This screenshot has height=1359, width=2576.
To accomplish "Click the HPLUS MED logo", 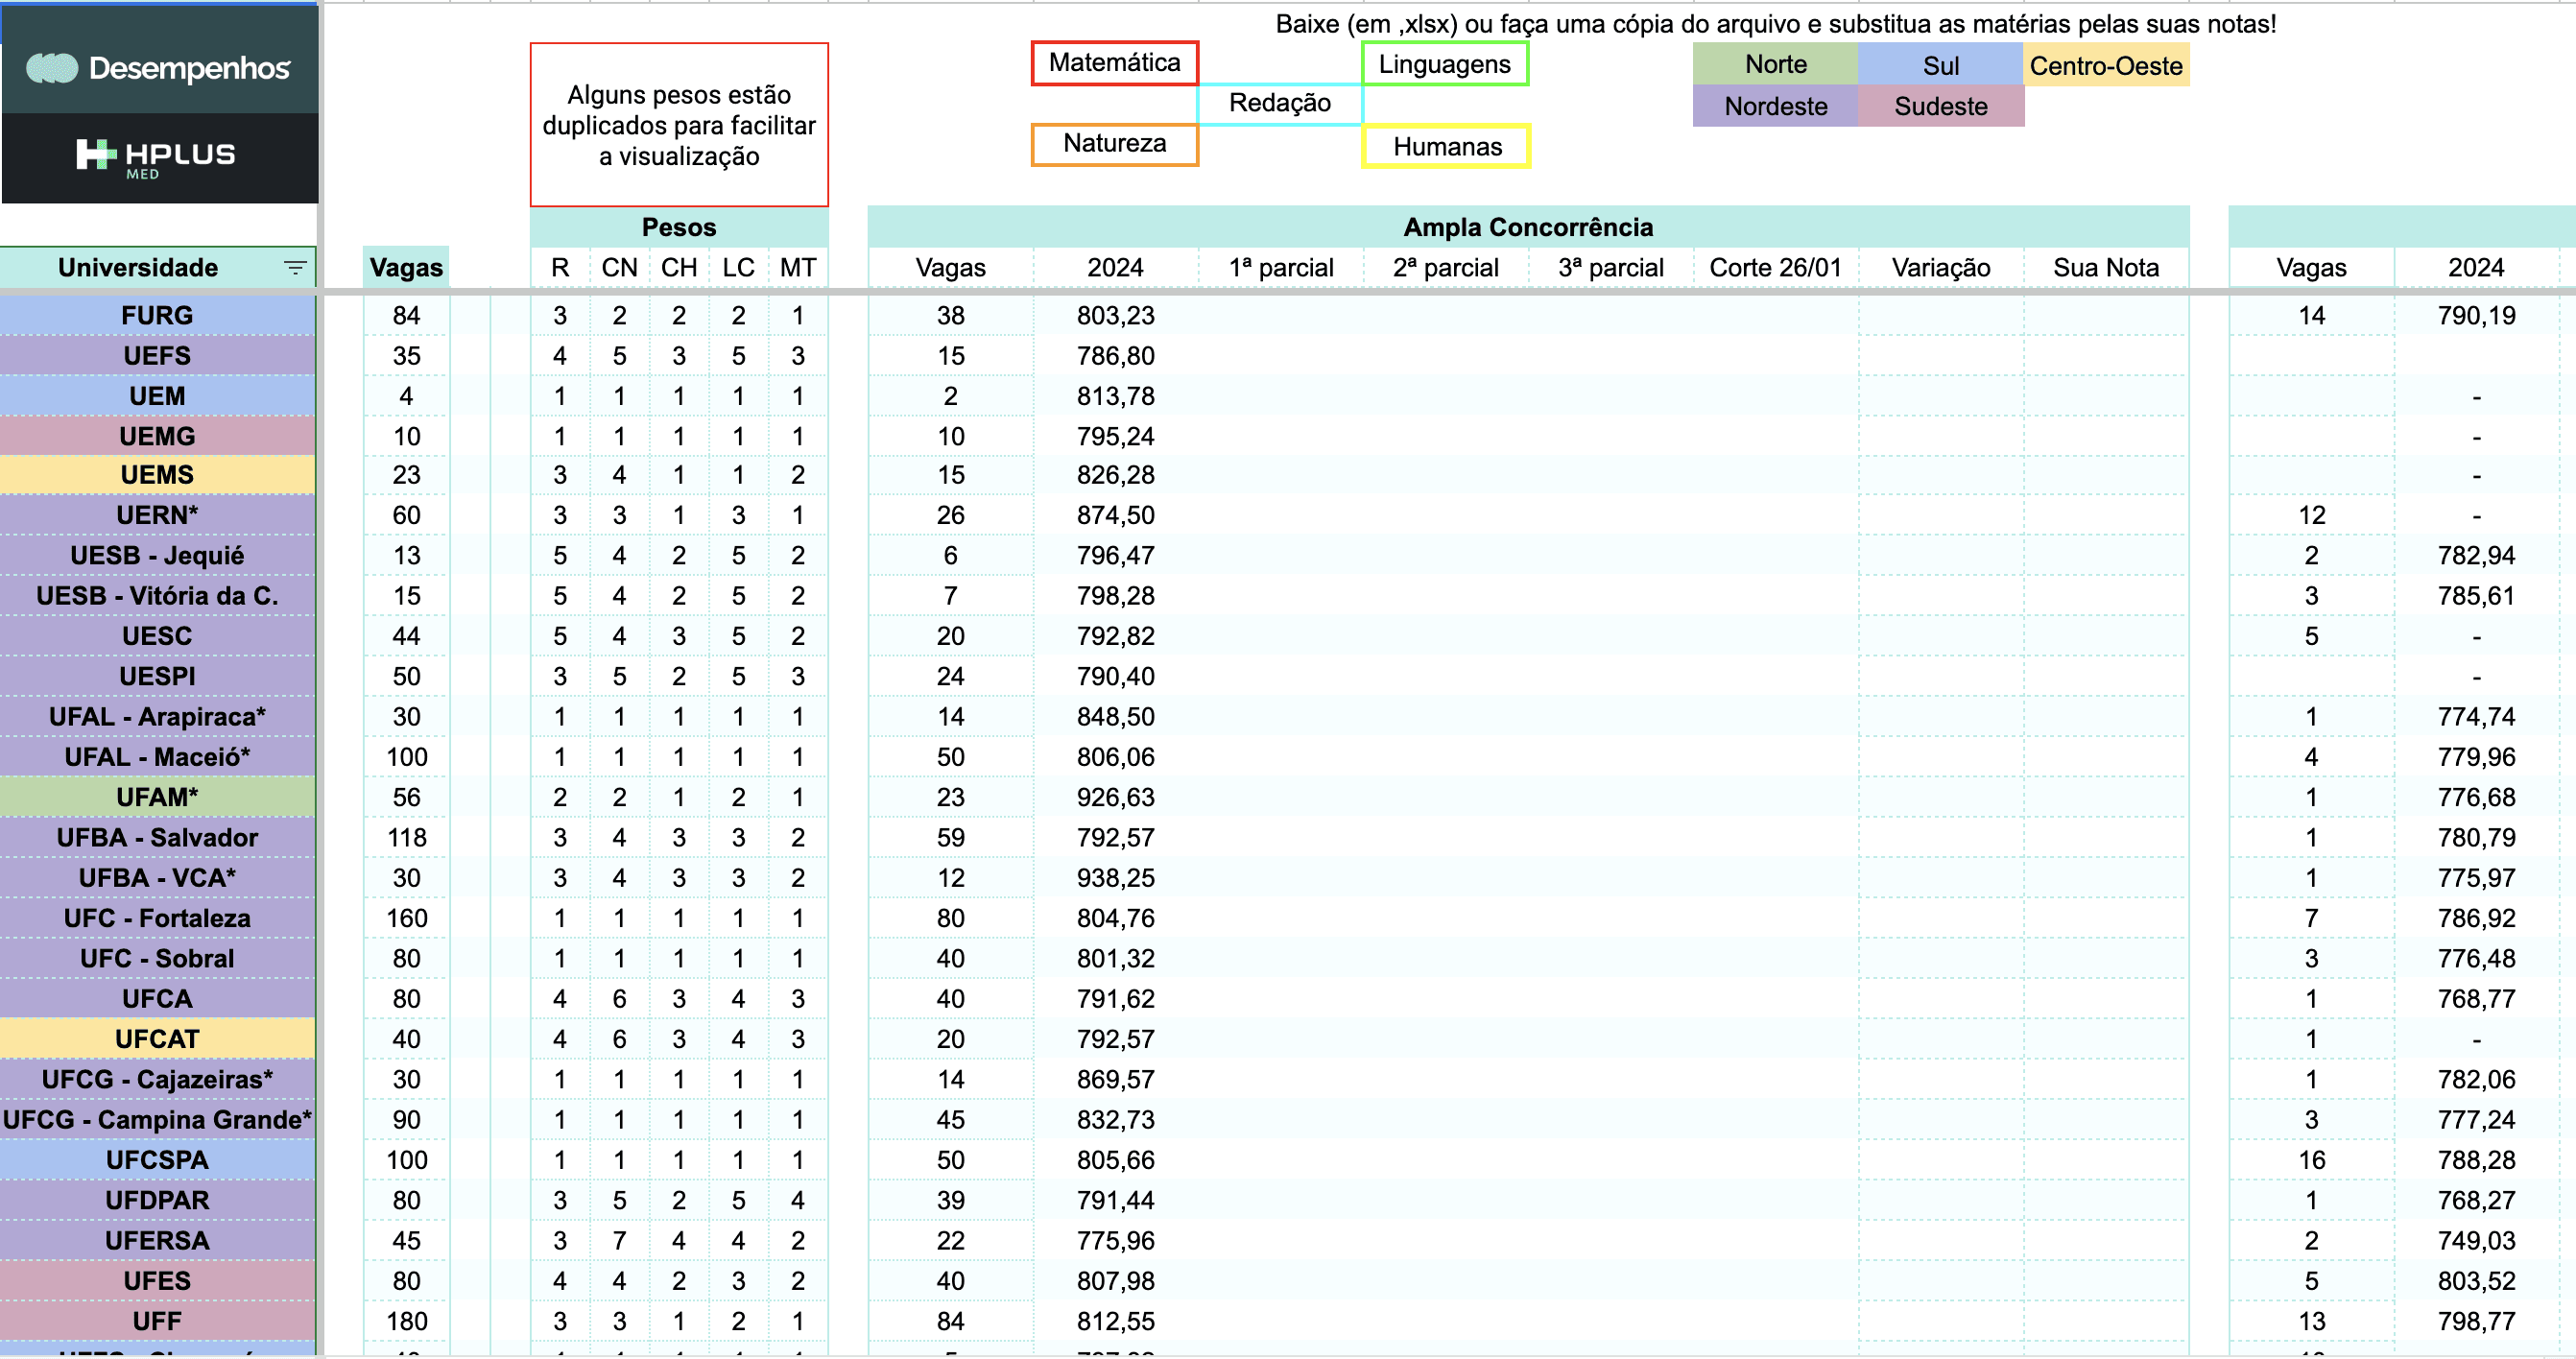I will pyautogui.click(x=157, y=157).
